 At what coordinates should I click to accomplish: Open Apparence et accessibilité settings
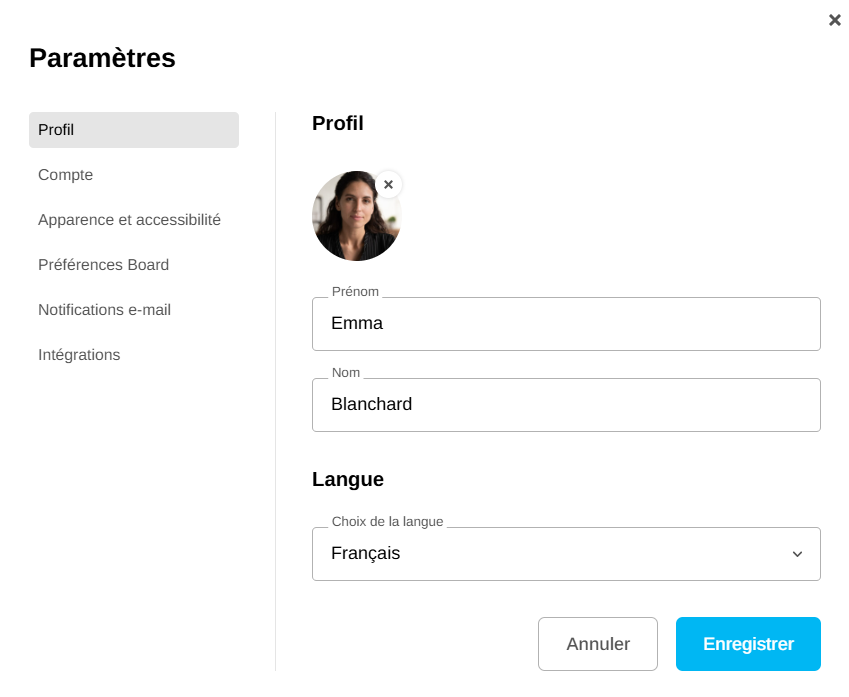[129, 220]
